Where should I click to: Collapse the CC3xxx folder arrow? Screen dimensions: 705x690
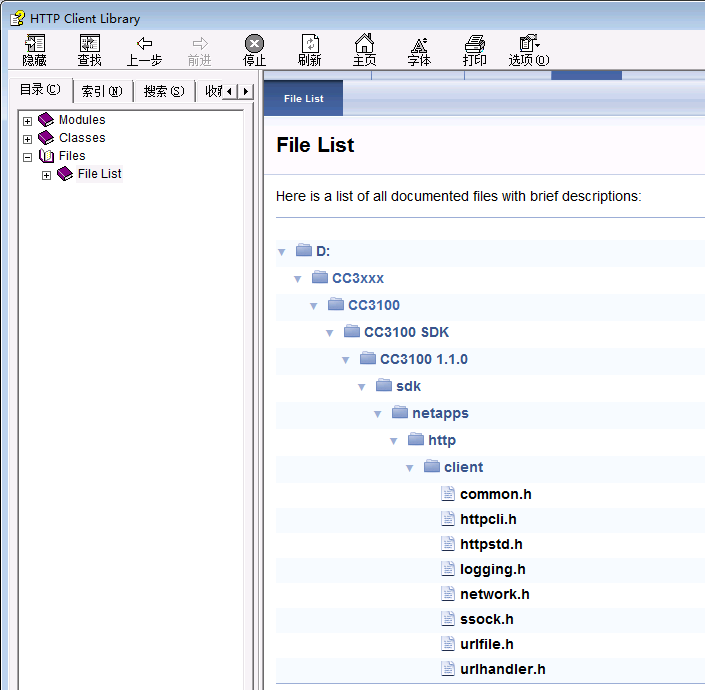click(298, 279)
